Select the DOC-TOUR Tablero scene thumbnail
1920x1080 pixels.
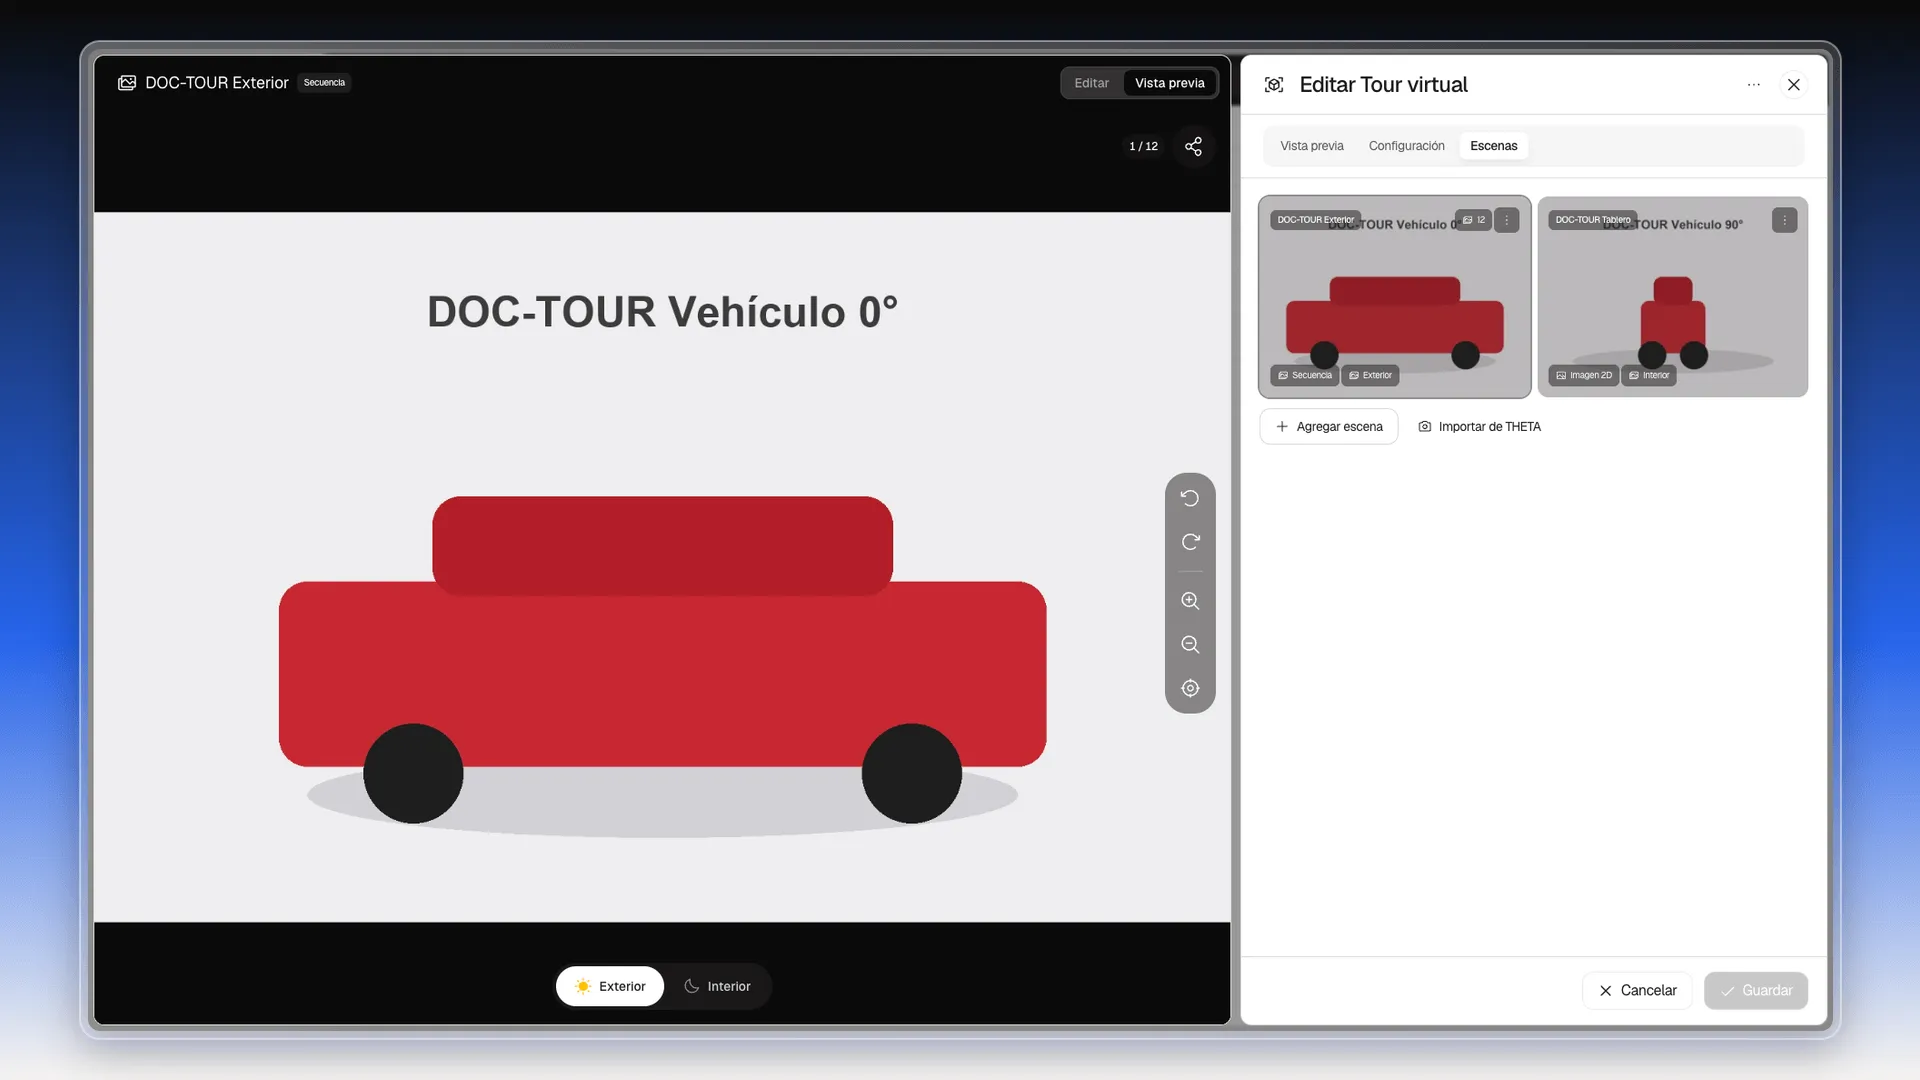click(1673, 297)
